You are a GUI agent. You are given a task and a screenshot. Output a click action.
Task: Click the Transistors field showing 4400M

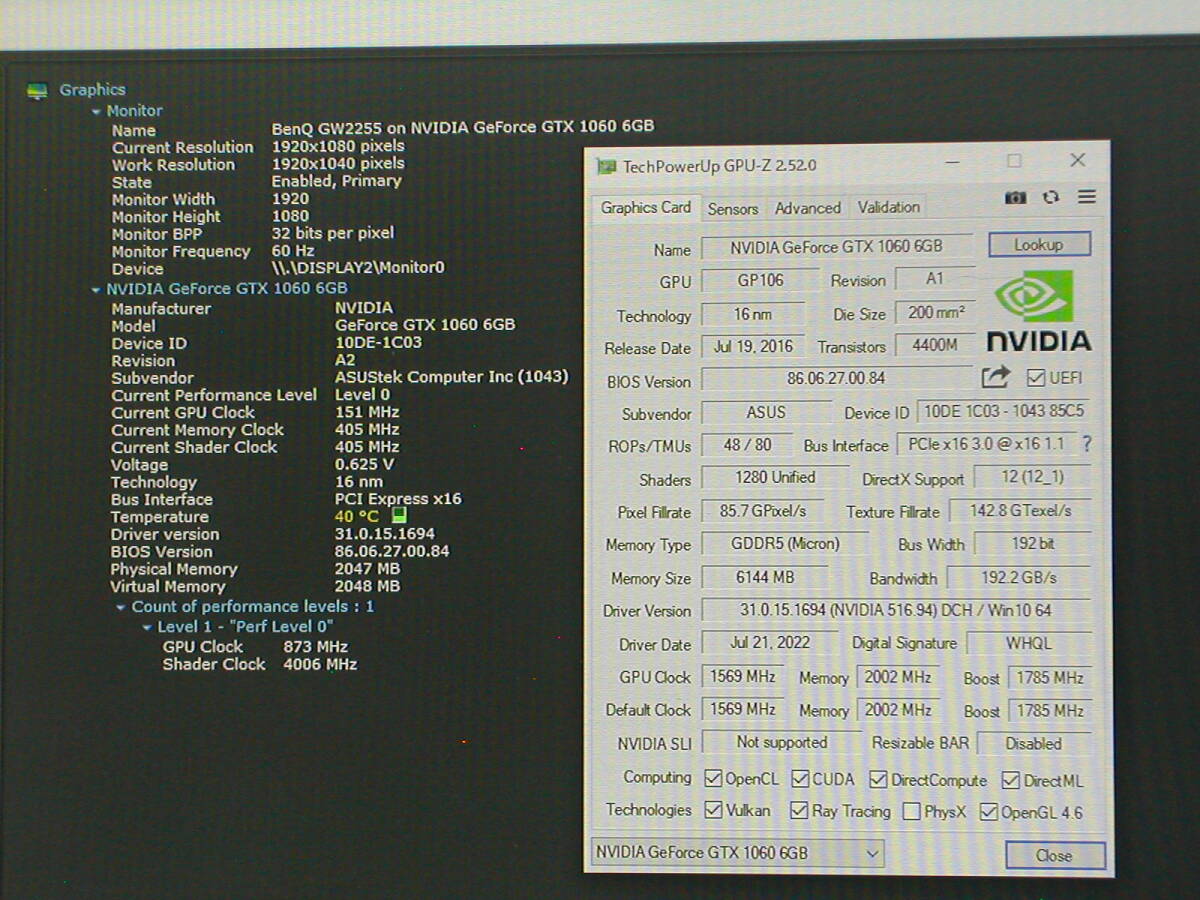[x=935, y=346]
